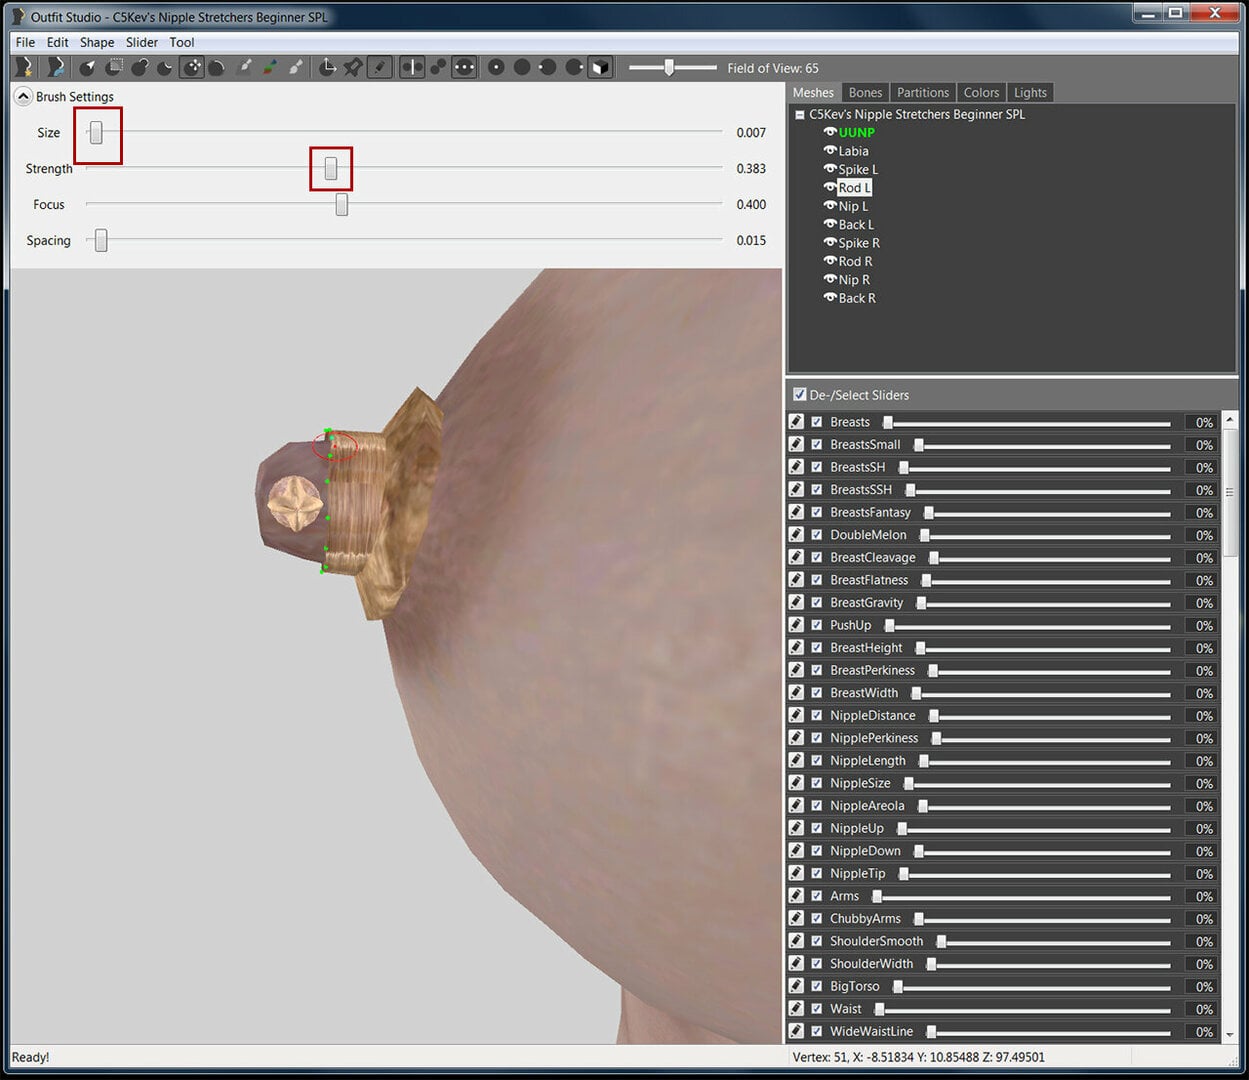
Task: Uncheck the PushUp slider checkbox
Action: click(x=817, y=625)
